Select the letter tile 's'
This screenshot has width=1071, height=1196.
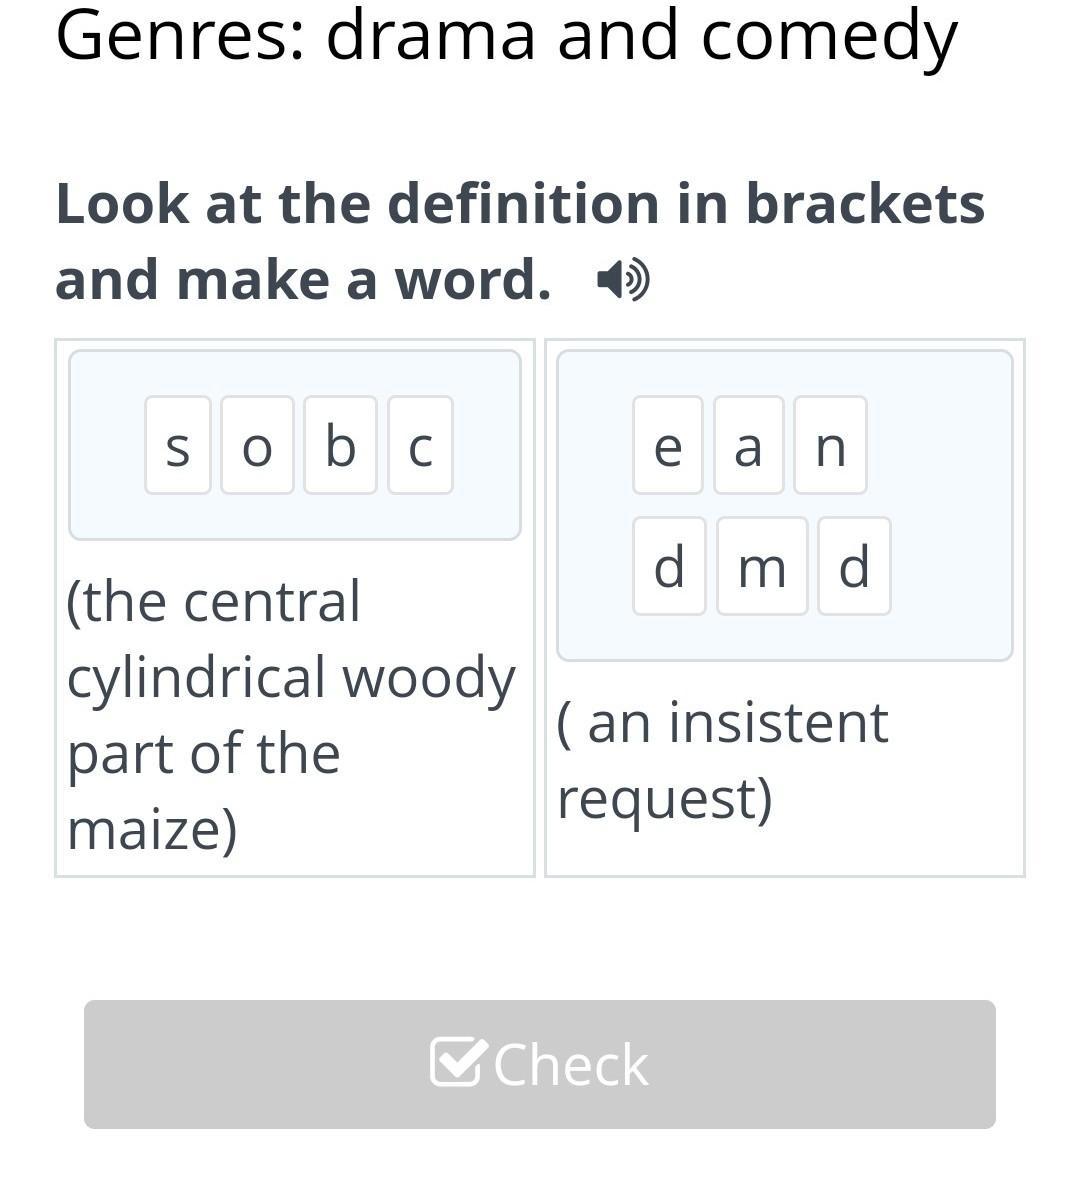(178, 446)
